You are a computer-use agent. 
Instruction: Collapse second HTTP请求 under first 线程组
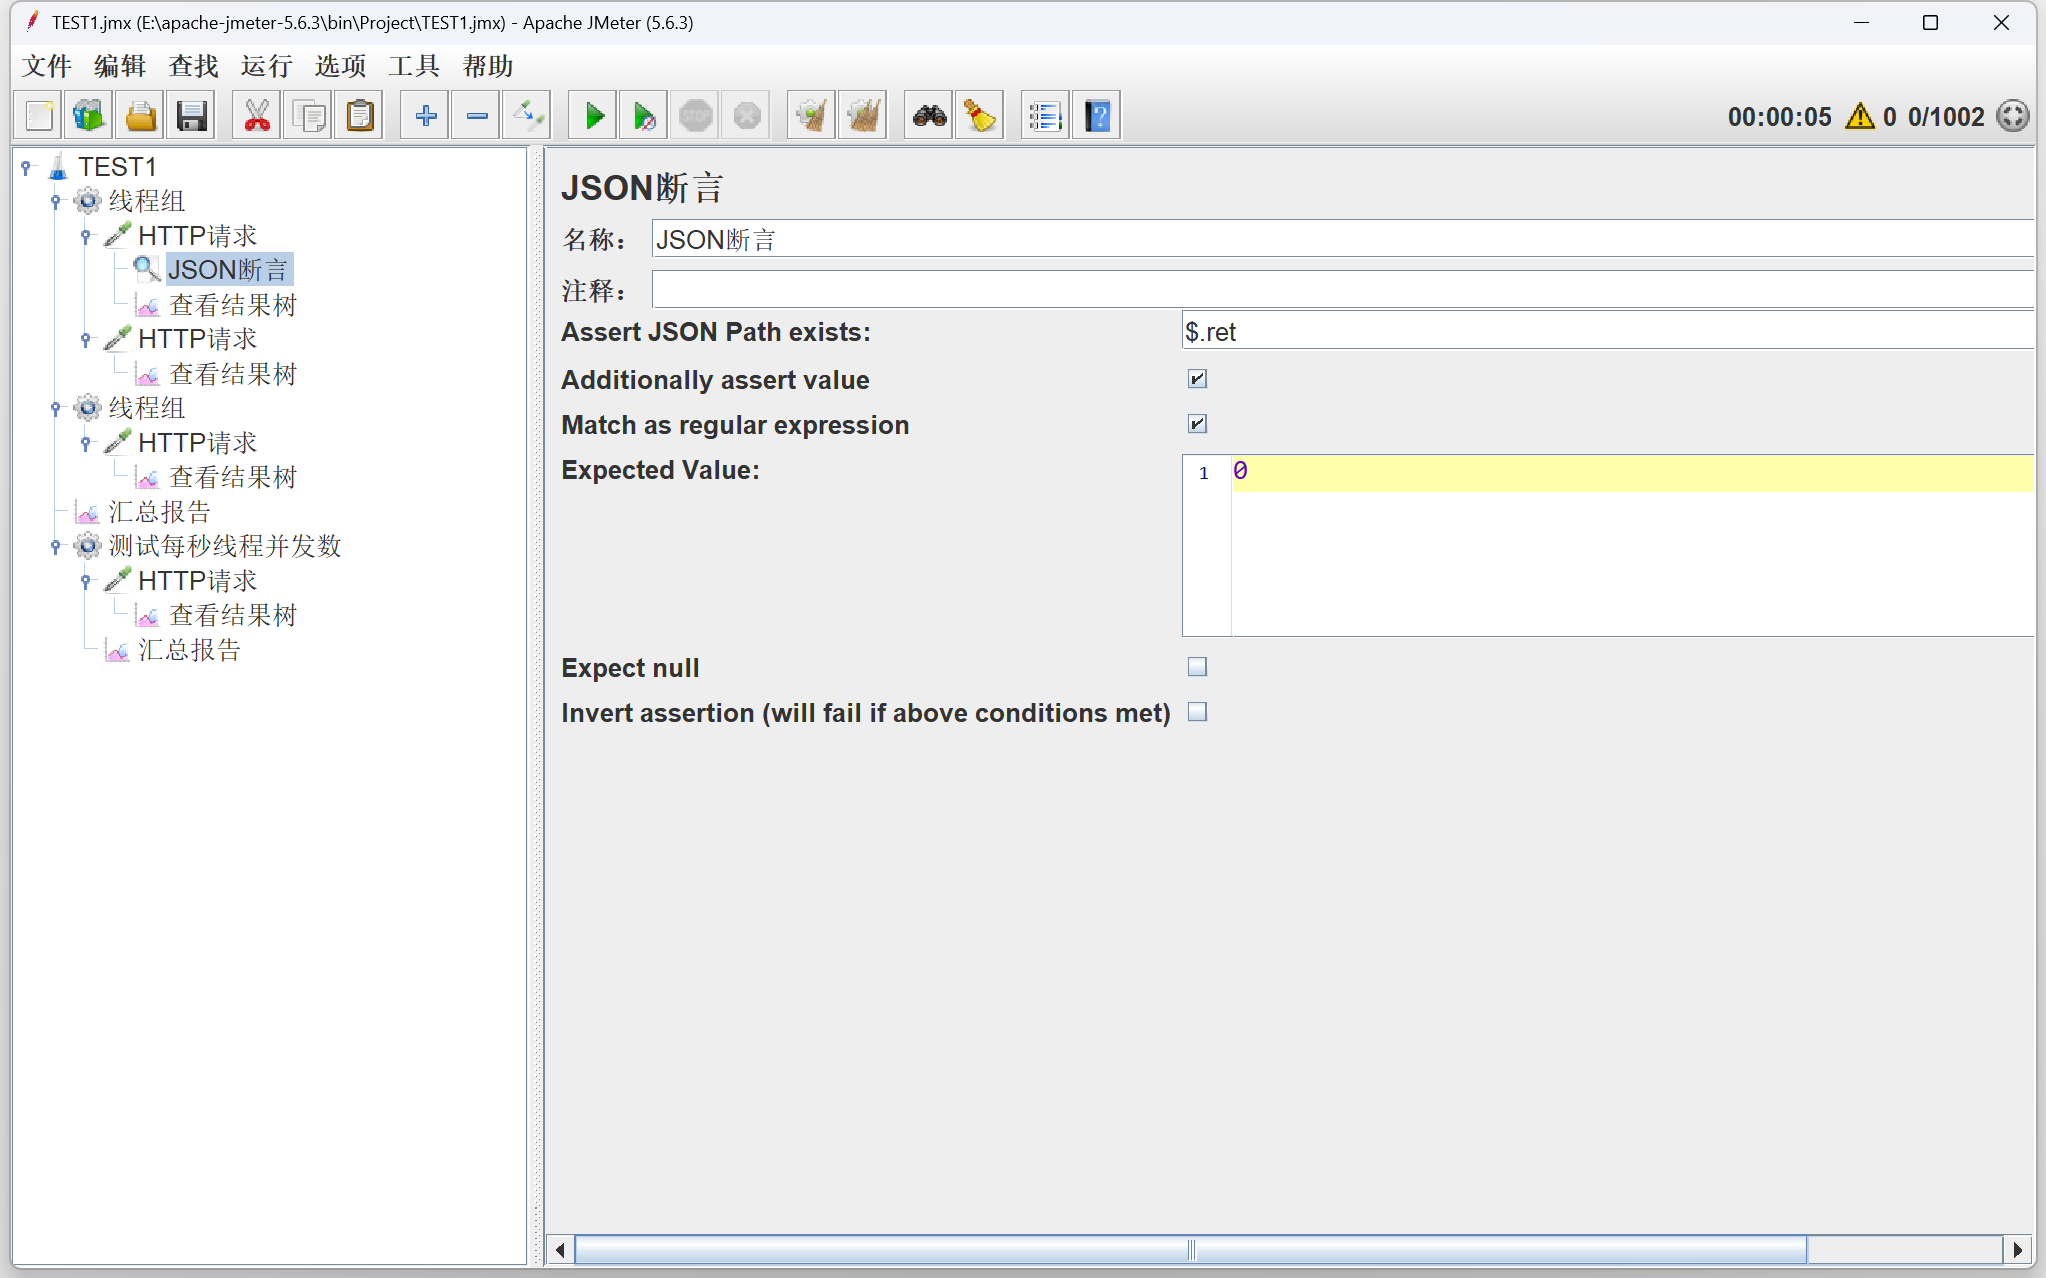(86, 339)
